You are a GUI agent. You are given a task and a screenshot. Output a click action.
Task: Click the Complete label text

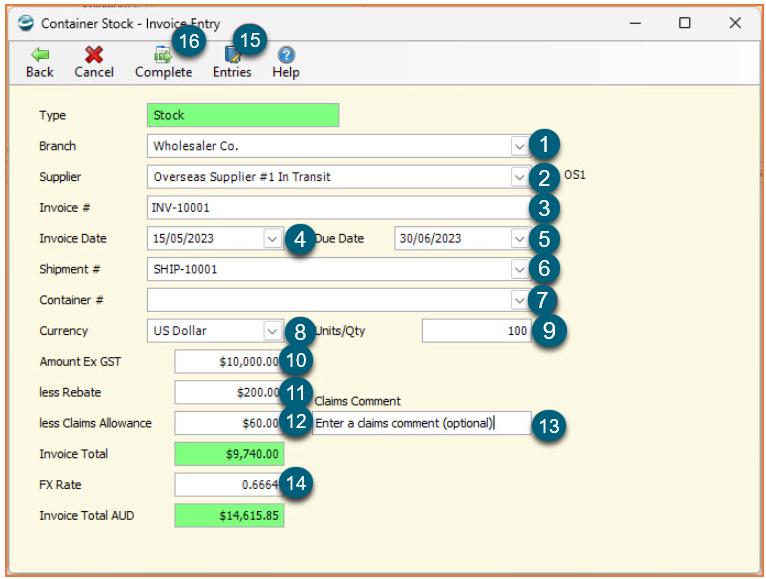tap(164, 72)
